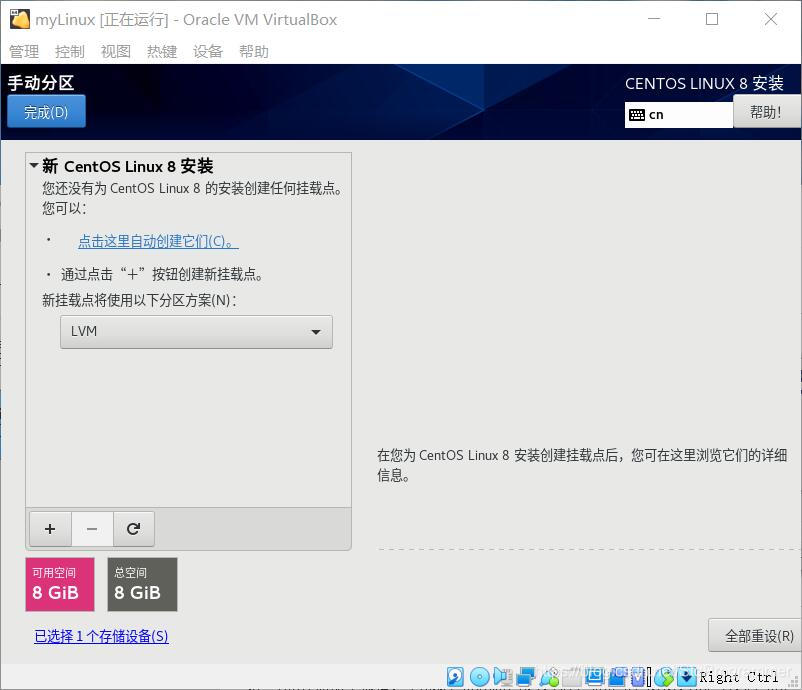Image resolution: width=802 pixels, height=690 pixels.
Task: Click the text 新挂载点将使用以下分区方案(N):
Action: [139, 300]
